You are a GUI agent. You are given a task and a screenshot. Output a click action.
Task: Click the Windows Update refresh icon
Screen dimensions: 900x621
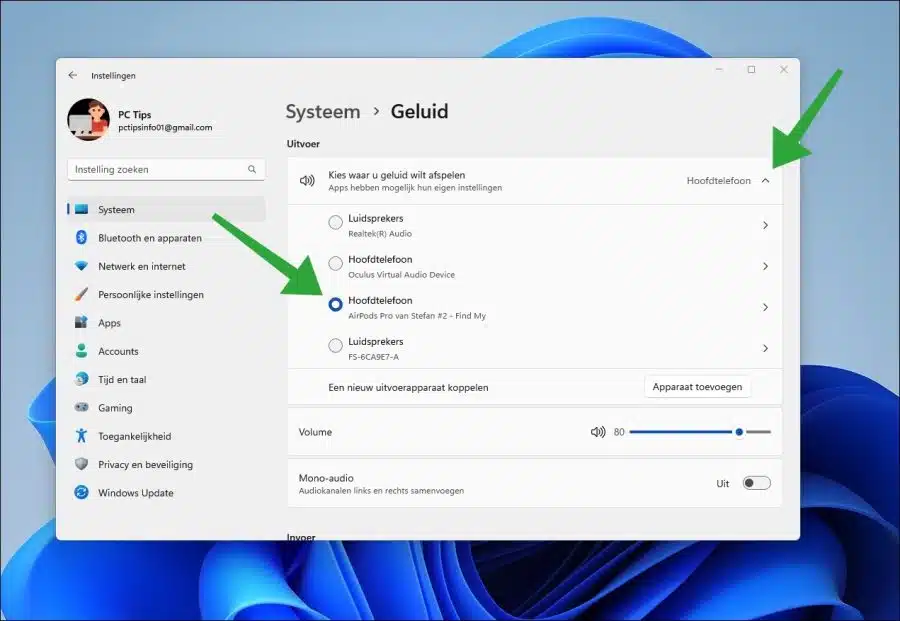[82, 492]
